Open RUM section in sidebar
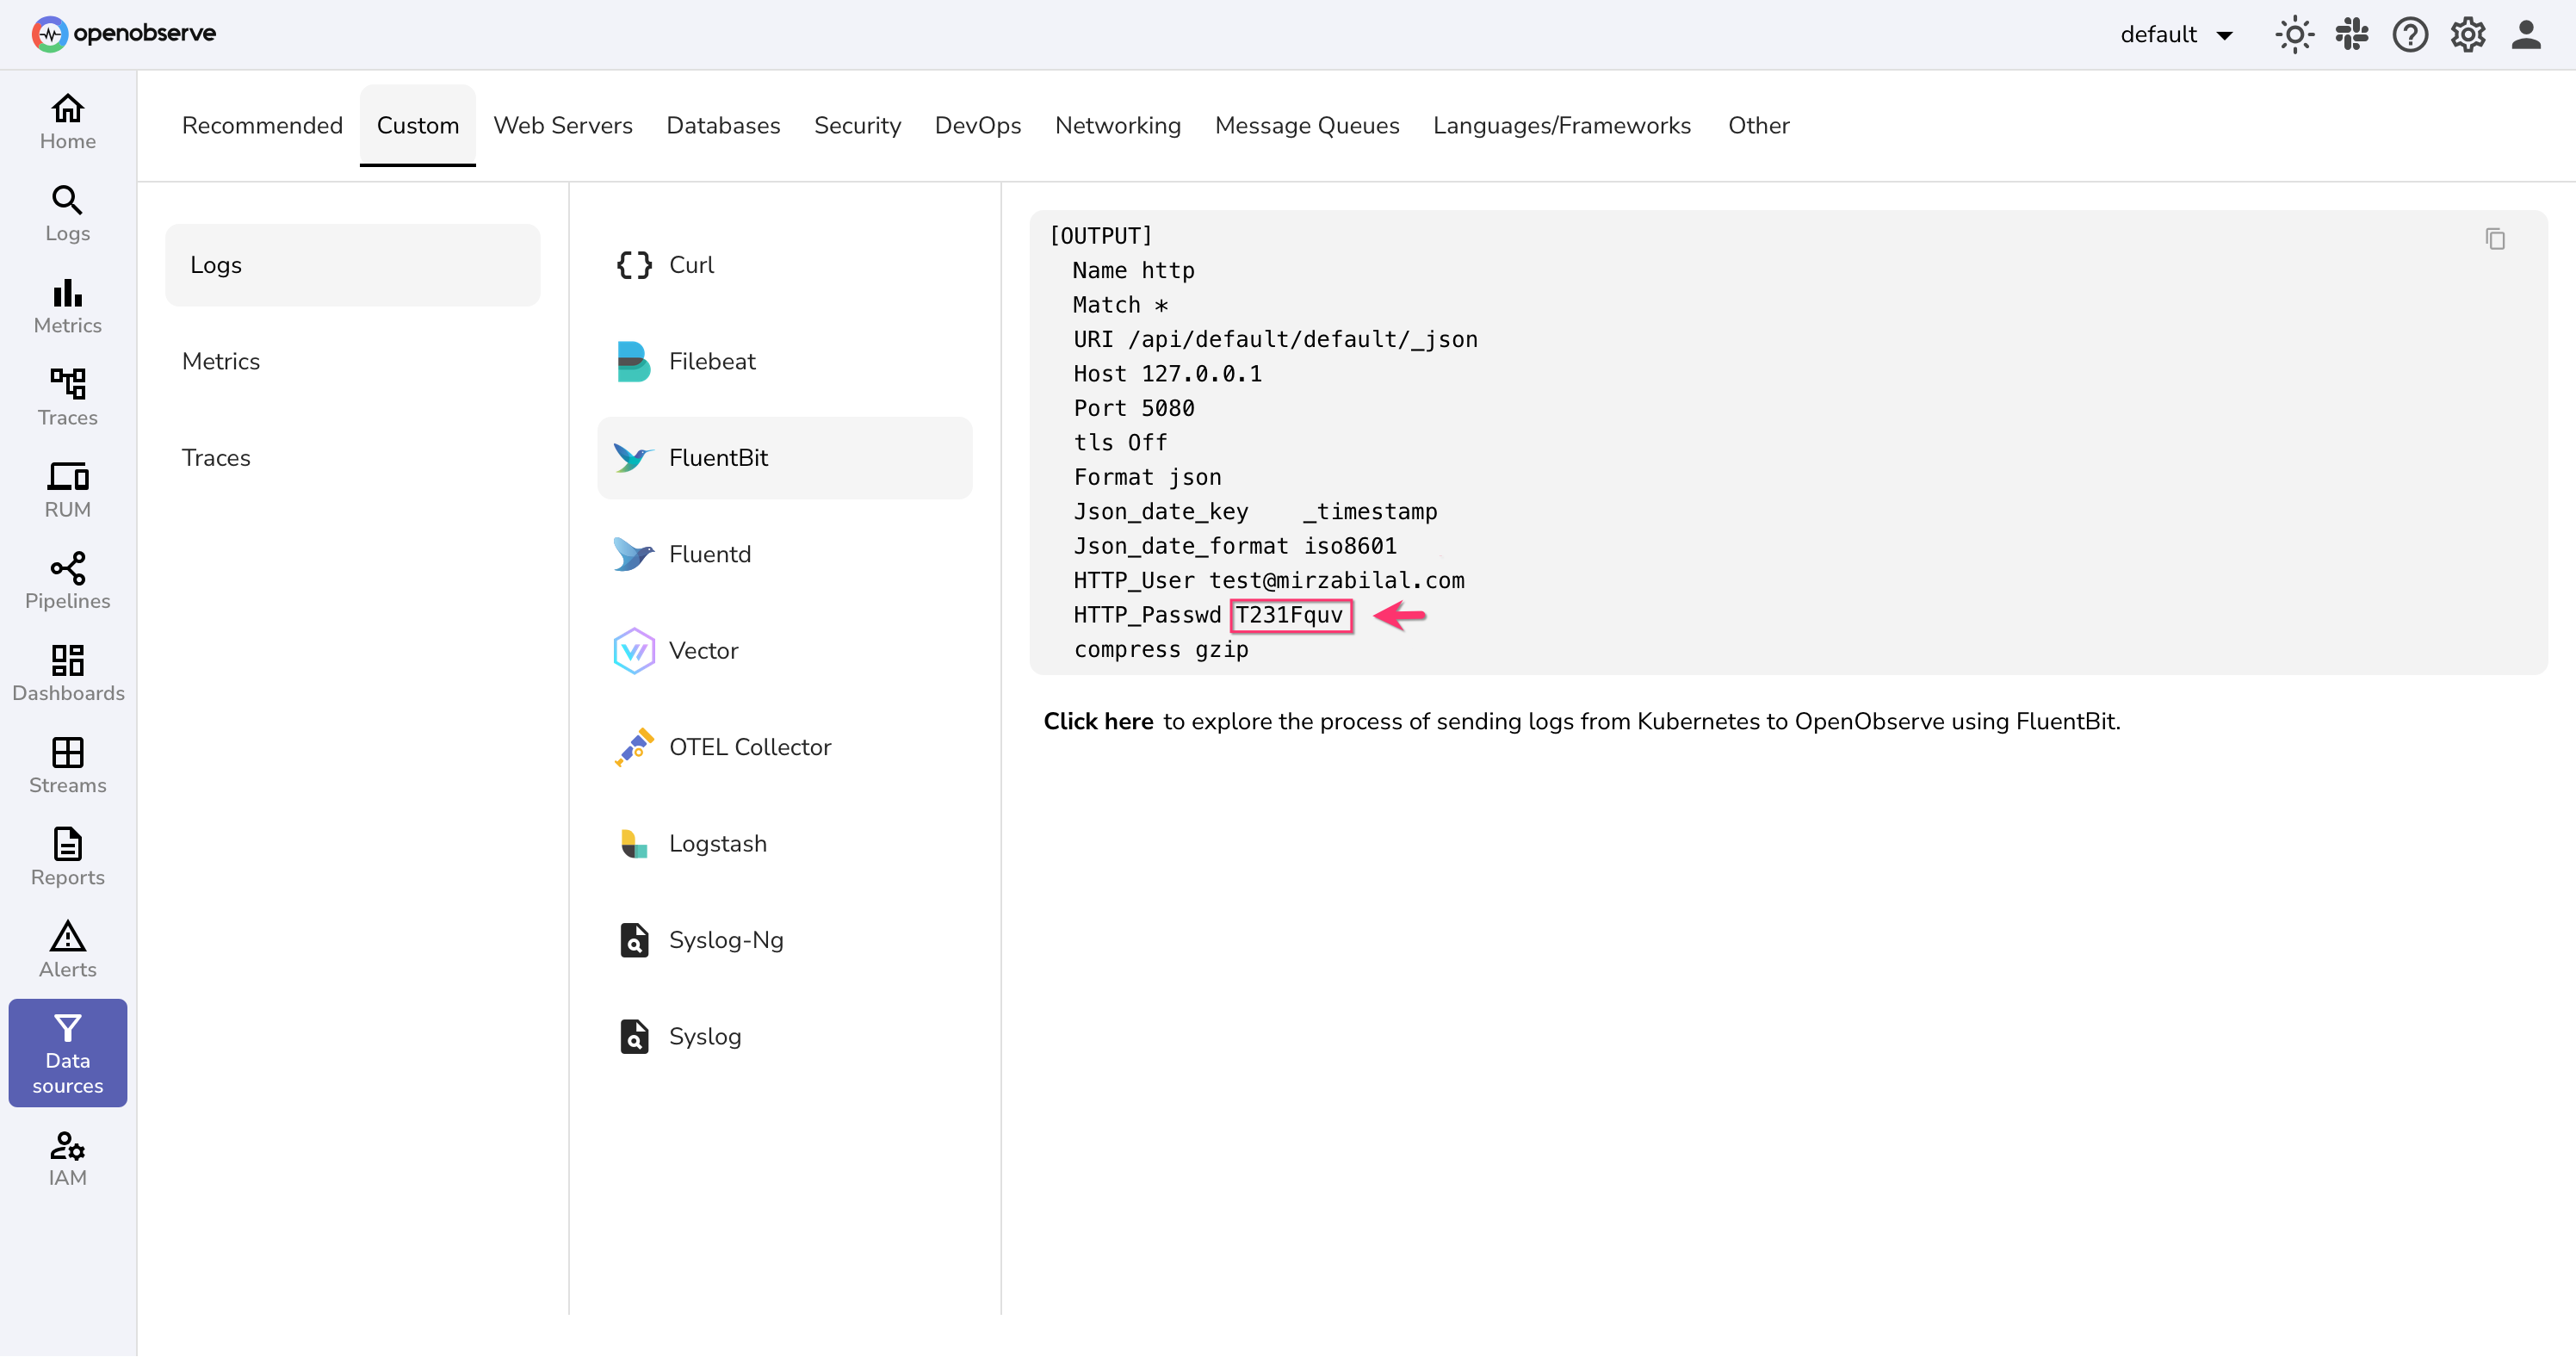 coord(67,490)
